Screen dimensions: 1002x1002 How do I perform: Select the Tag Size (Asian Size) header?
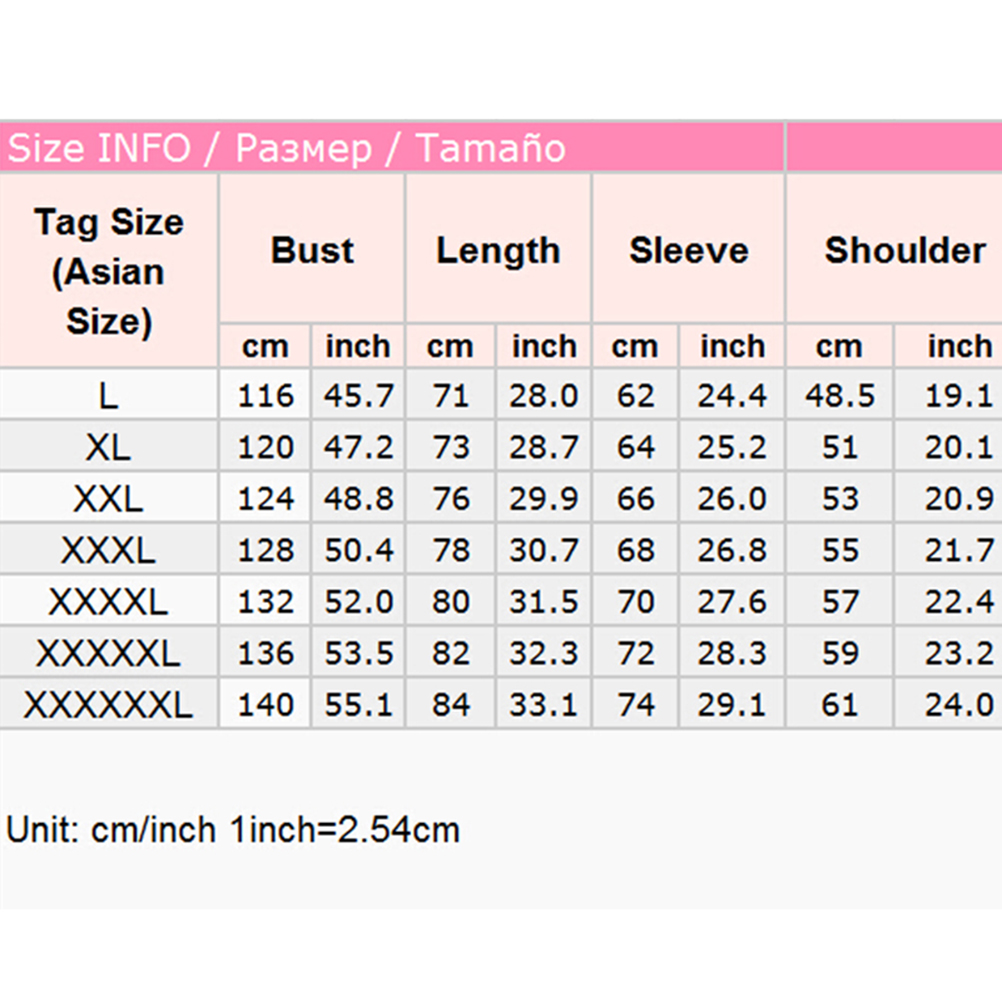pos(109,271)
